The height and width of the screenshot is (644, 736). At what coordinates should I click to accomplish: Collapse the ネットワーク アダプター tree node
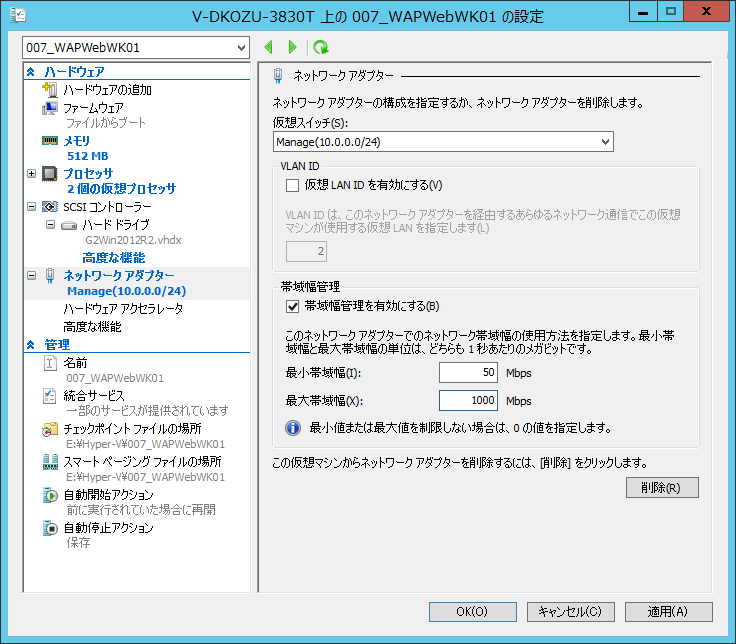coord(31,276)
